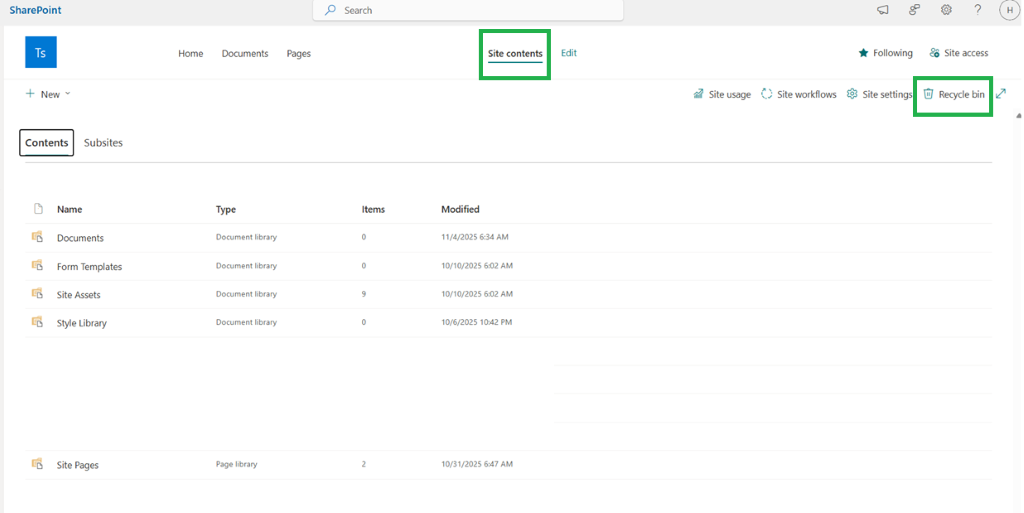The height and width of the screenshot is (513, 1024).
Task: Open the help question mark icon
Action: tap(978, 10)
